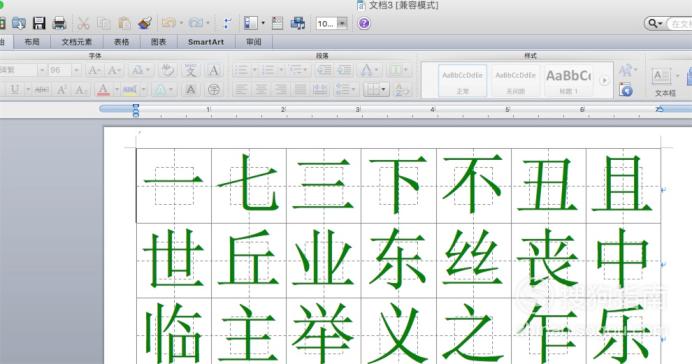This screenshot has width=692, height=364.
Task: Toggle align text right
Action: click(x=281, y=90)
